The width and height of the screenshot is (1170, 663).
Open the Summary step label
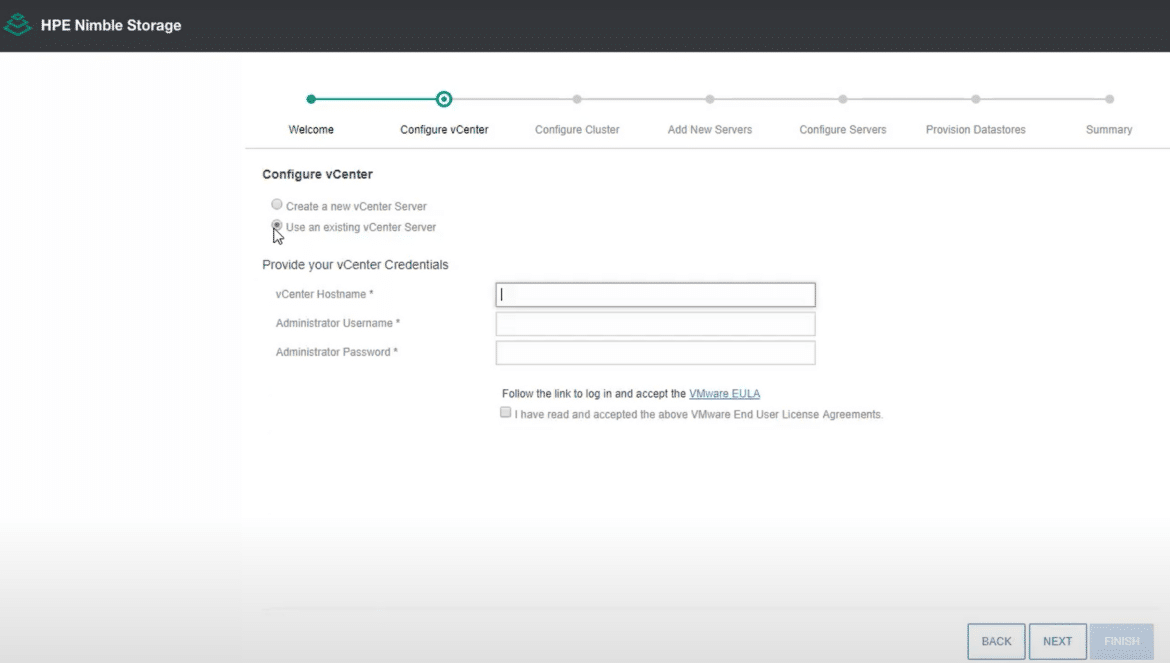click(1109, 130)
